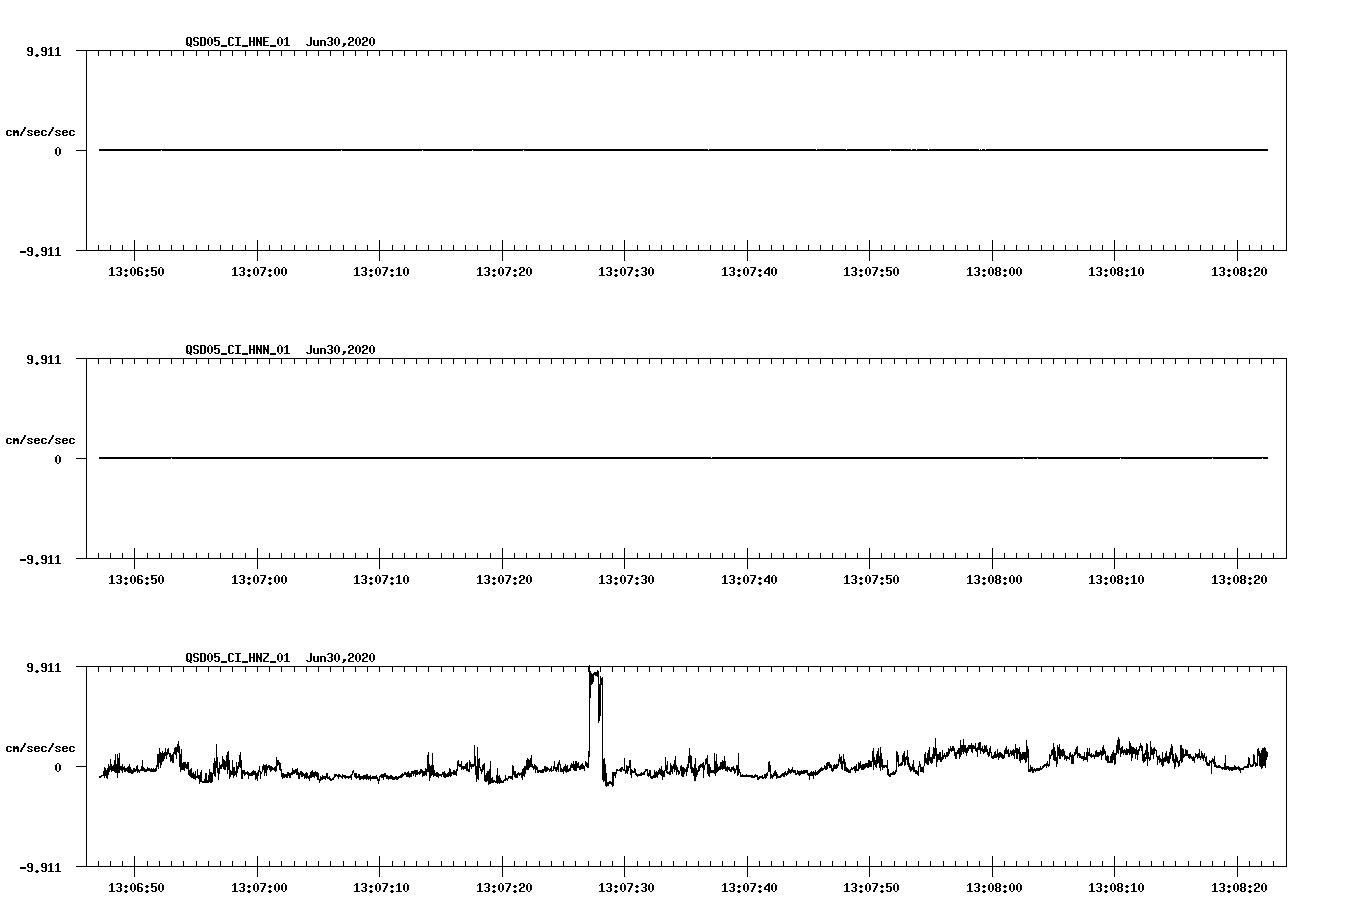Click 13:08:20 time label under HNE plot
The image size is (1358, 924).
click(x=1239, y=272)
